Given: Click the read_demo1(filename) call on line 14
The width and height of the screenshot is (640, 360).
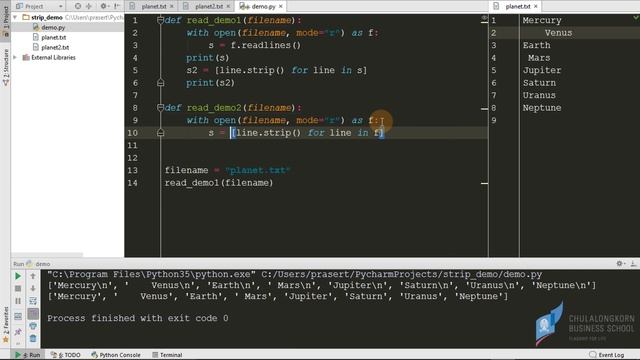Looking at the screenshot, I should (219, 183).
